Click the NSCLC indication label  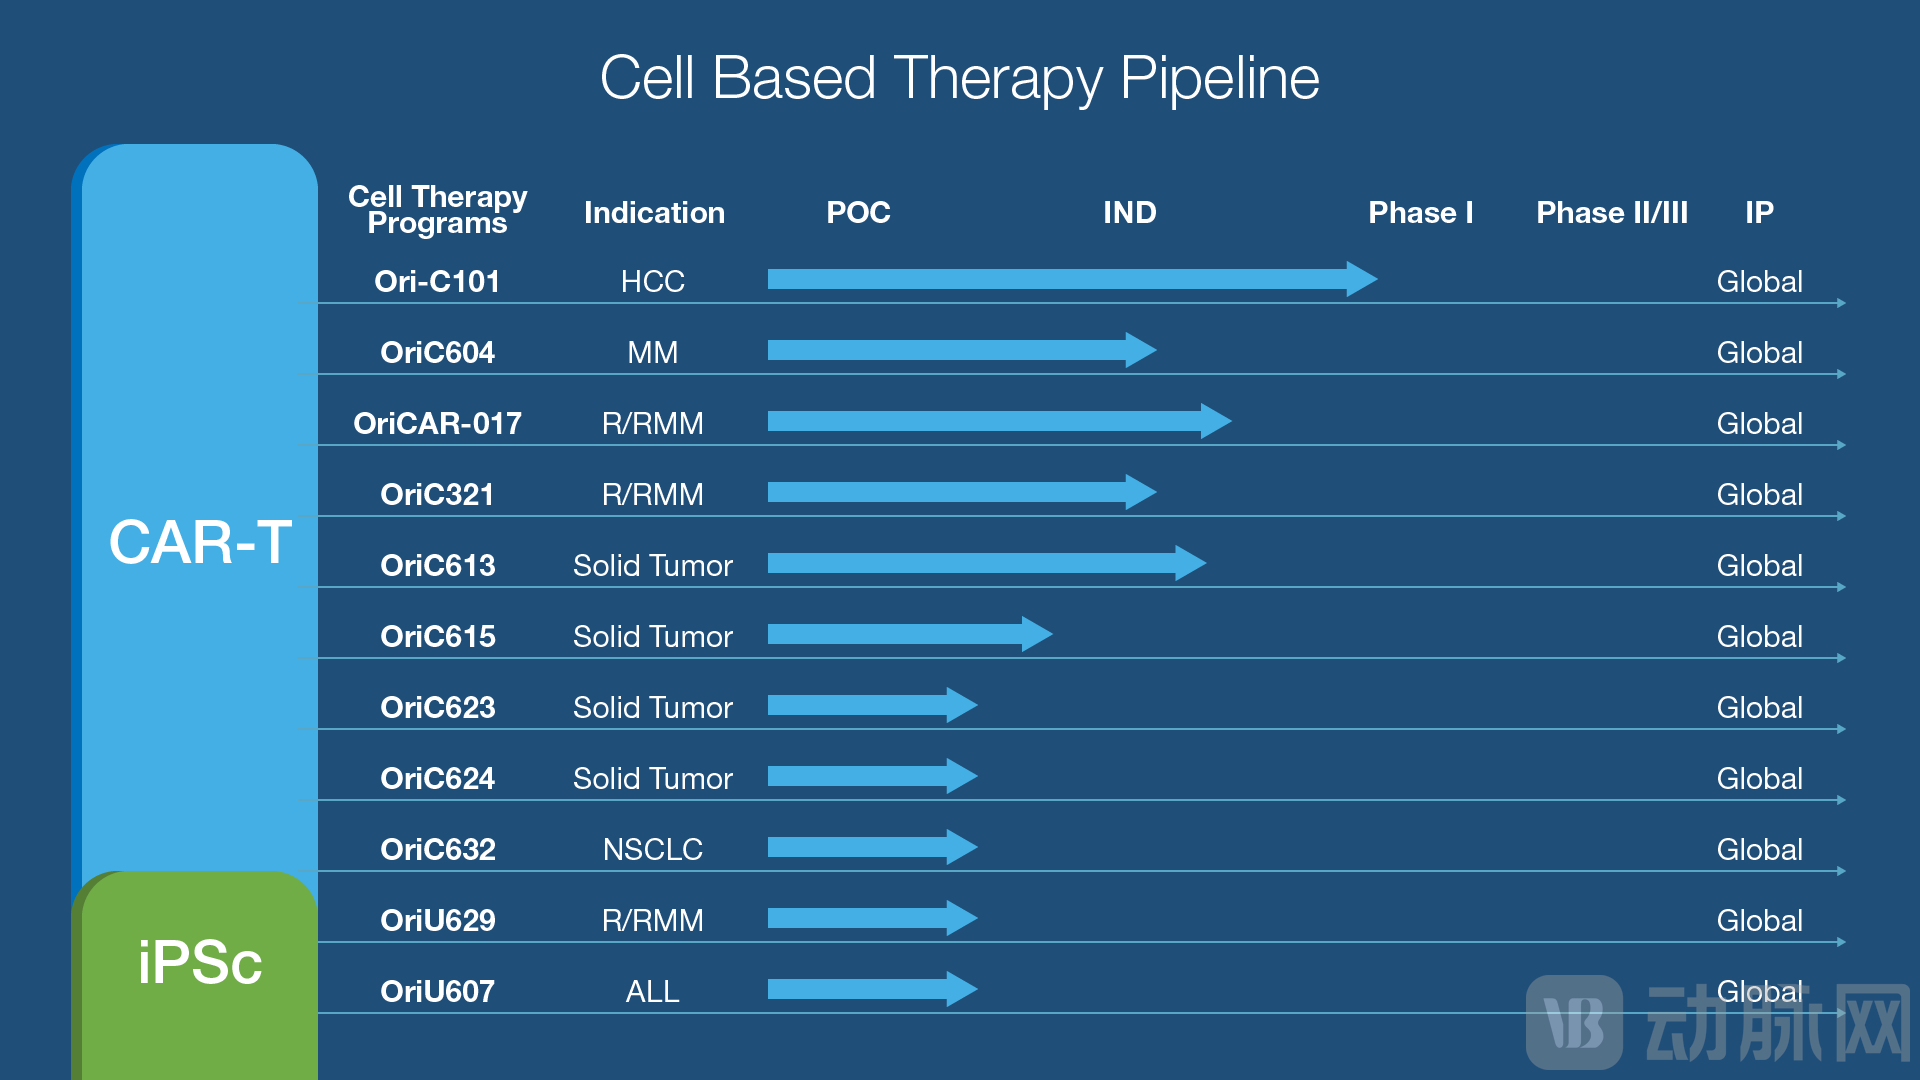click(x=652, y=850)
